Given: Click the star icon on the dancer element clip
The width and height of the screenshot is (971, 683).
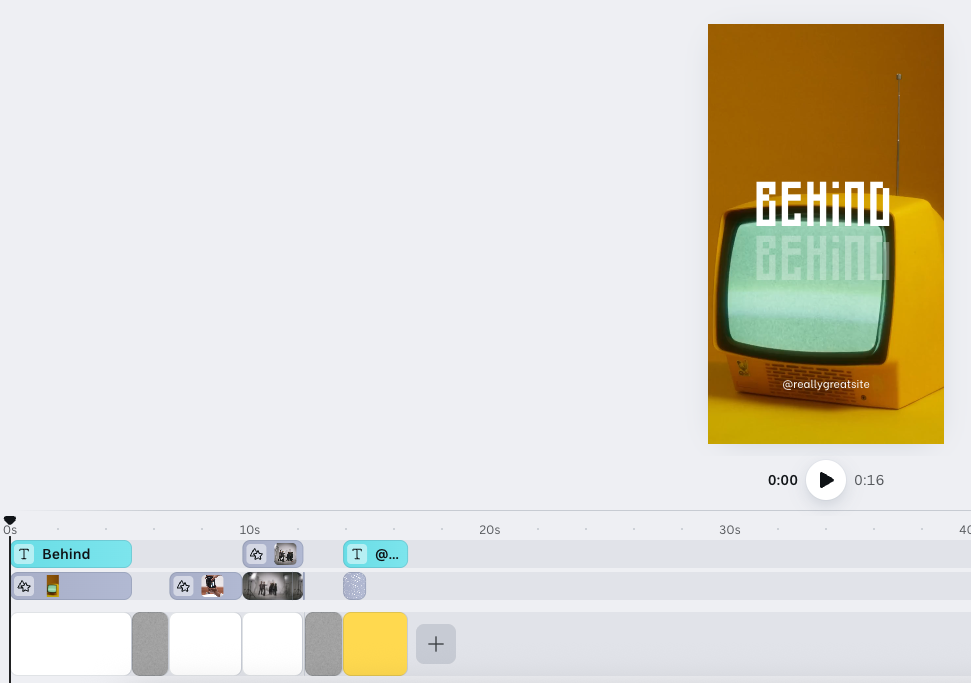Looking at the screenshot, I should [x=183, y=586].
